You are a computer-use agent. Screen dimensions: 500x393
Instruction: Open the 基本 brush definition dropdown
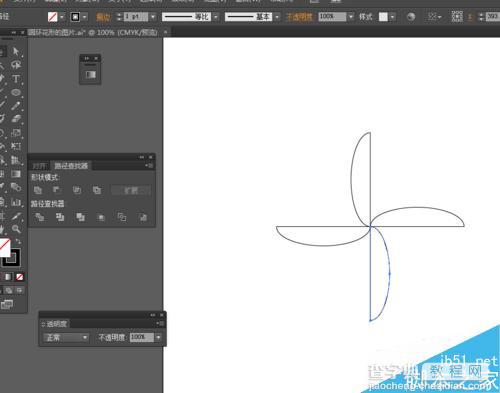277,17
